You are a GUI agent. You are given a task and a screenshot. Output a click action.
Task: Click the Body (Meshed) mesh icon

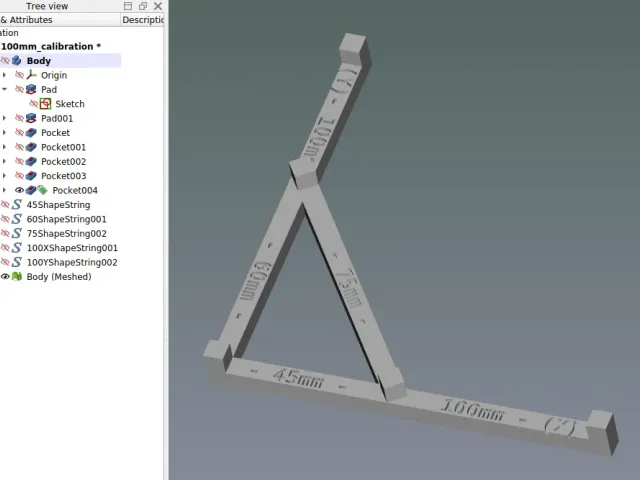pos(17,277)
